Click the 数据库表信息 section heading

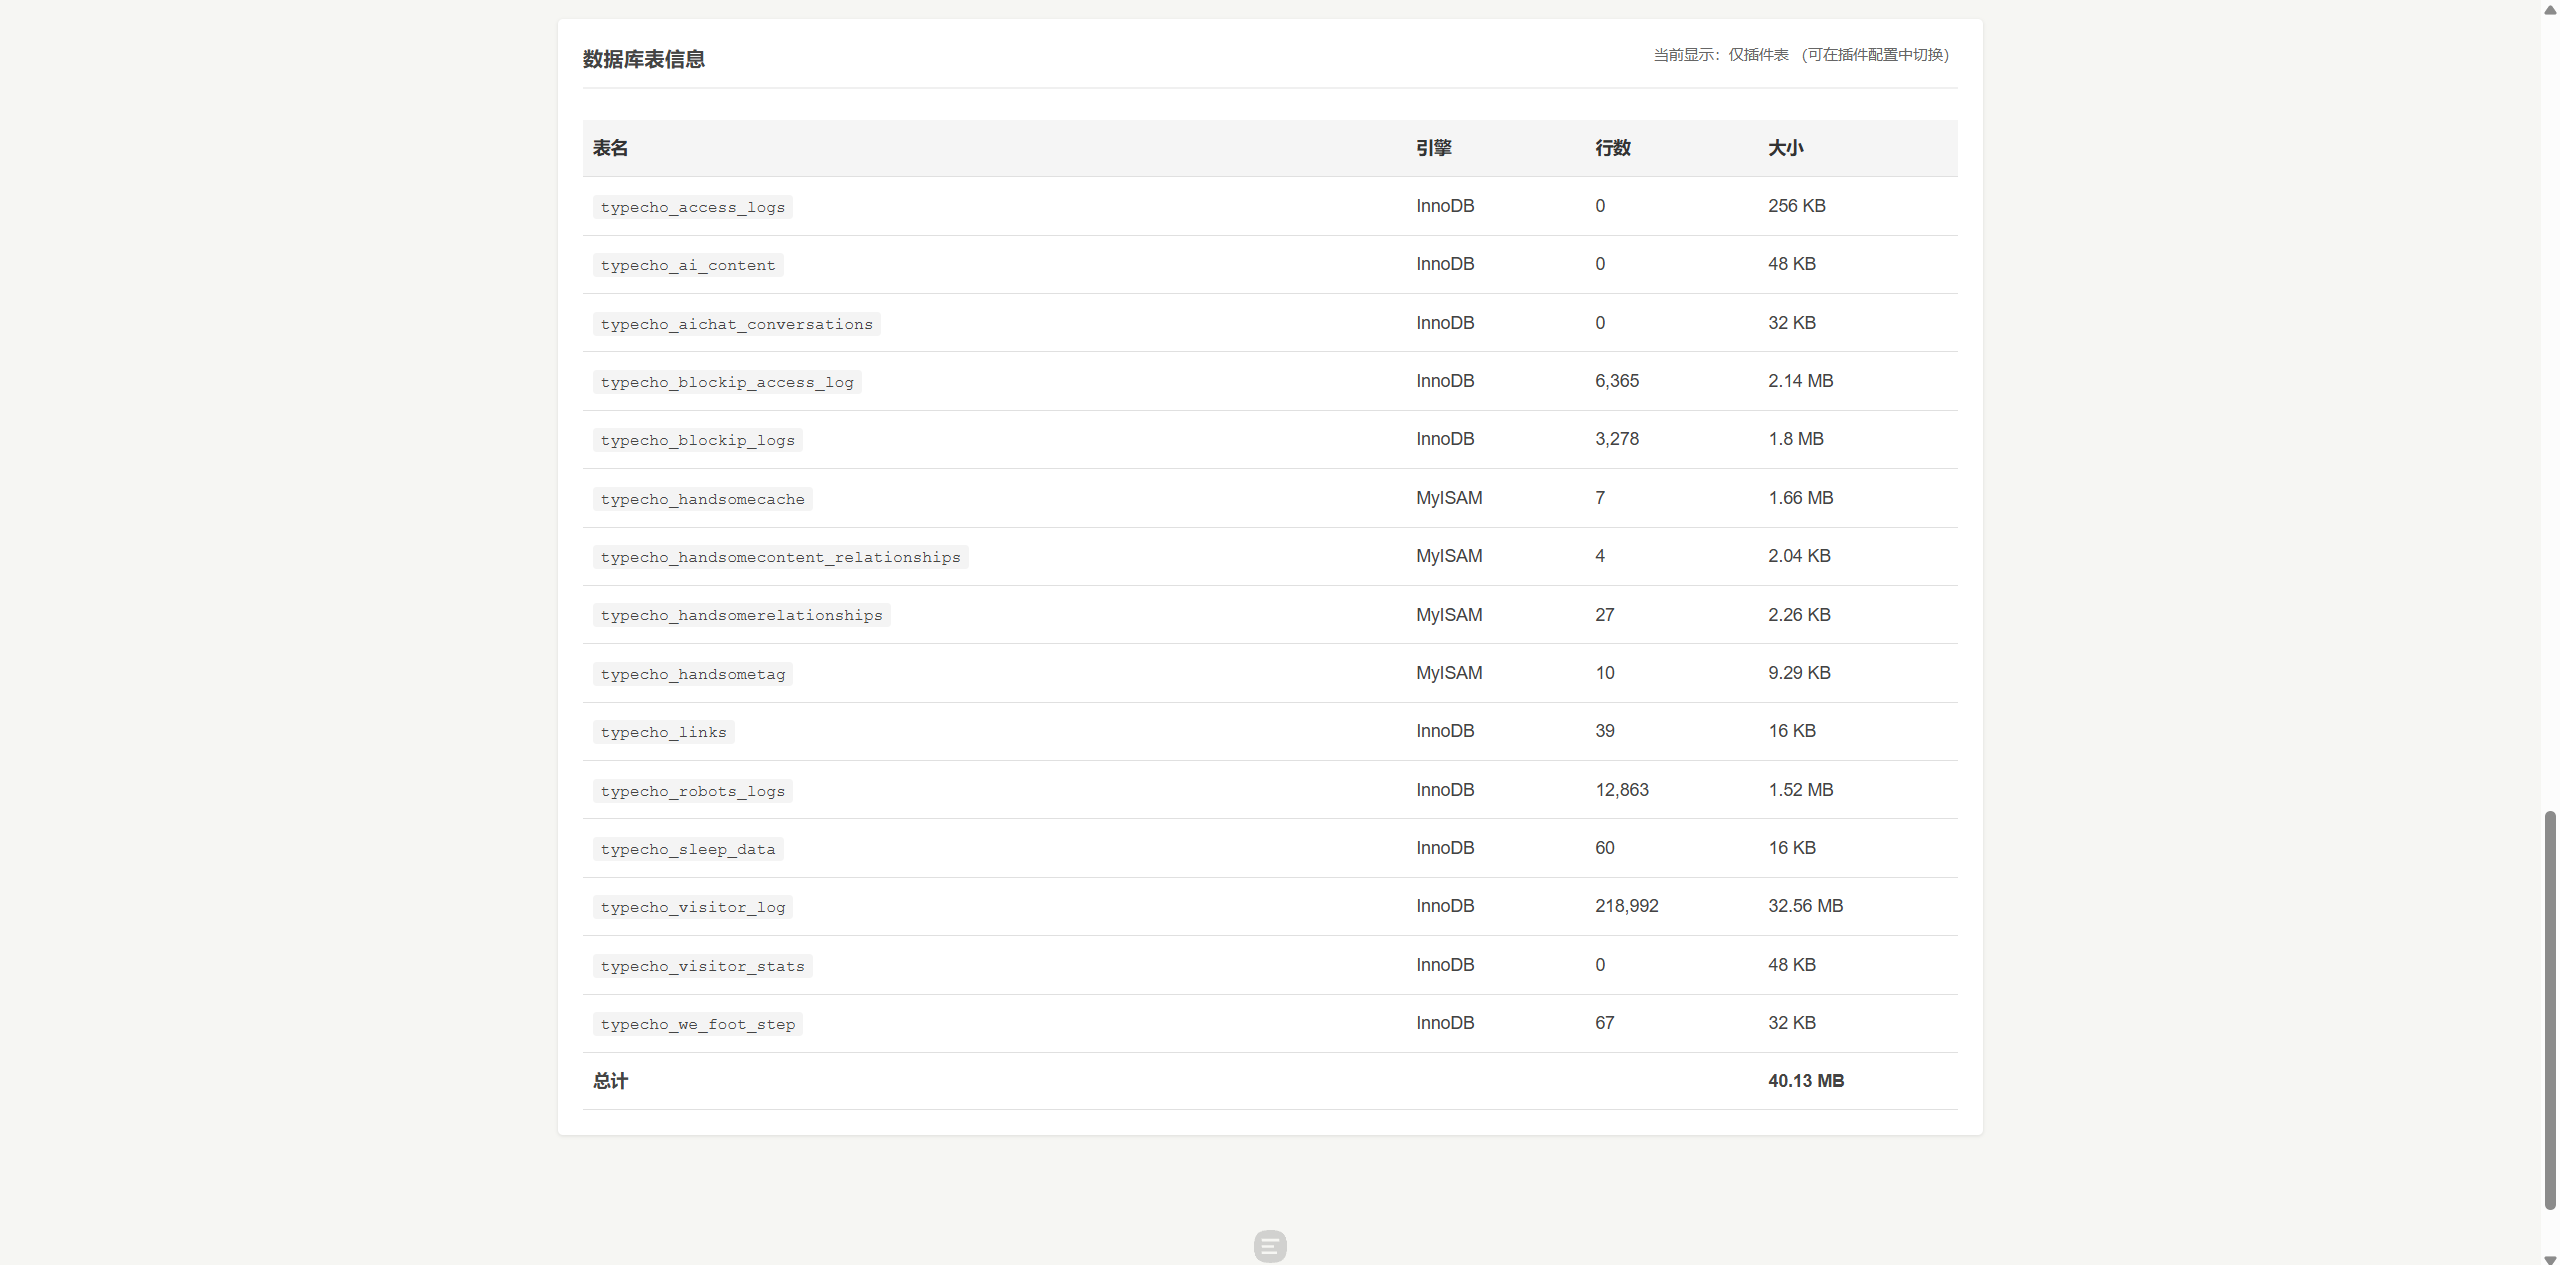[x=644, y=60]
